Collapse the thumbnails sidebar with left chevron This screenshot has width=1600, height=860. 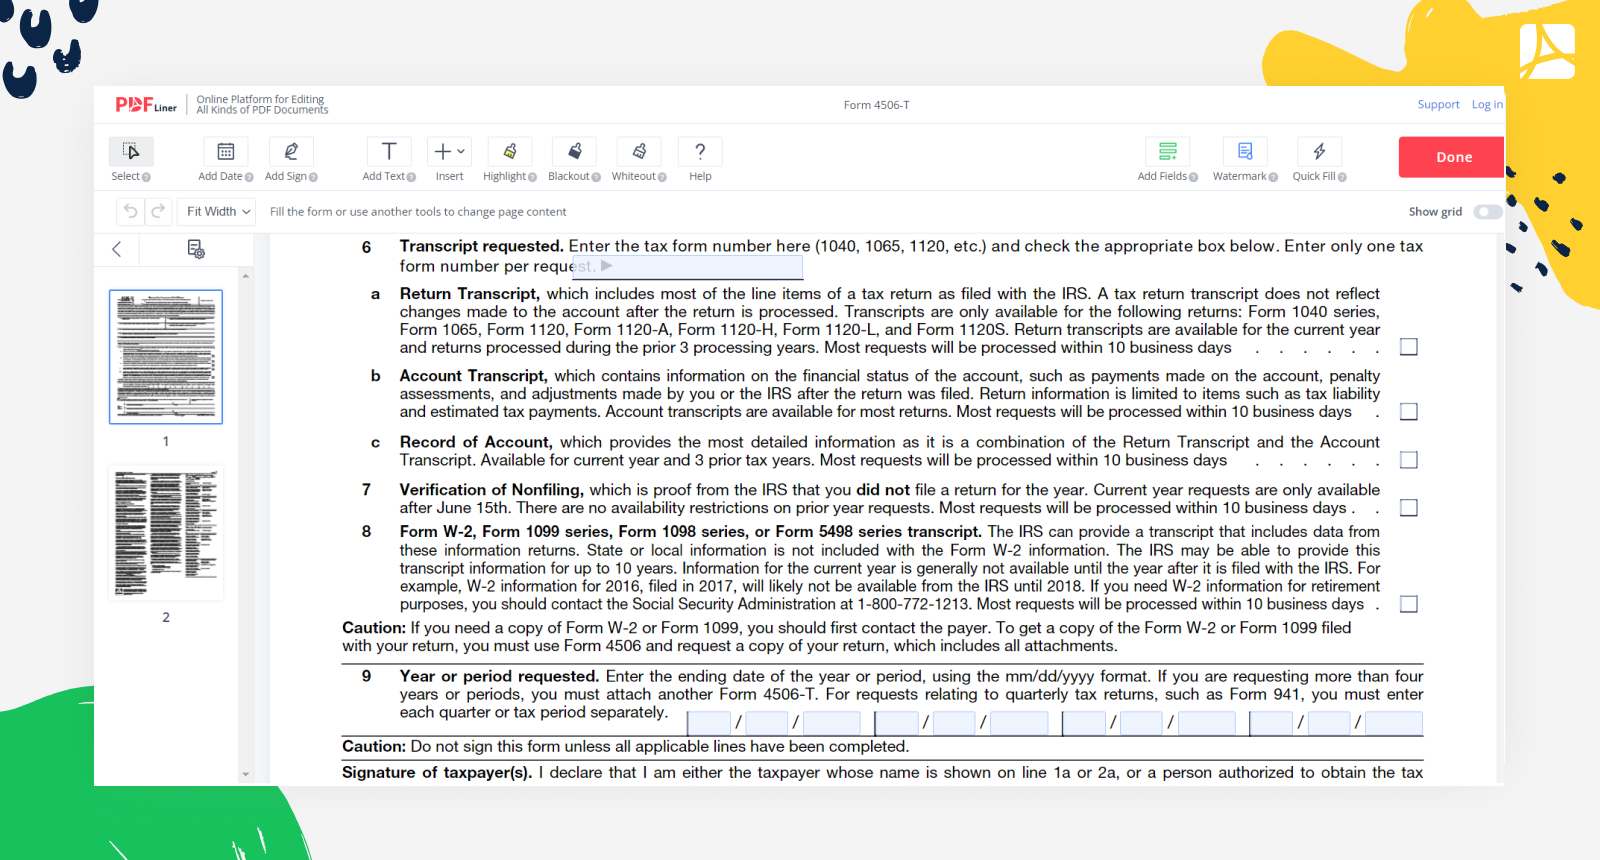pyautogui.click(x=117, y=250)
